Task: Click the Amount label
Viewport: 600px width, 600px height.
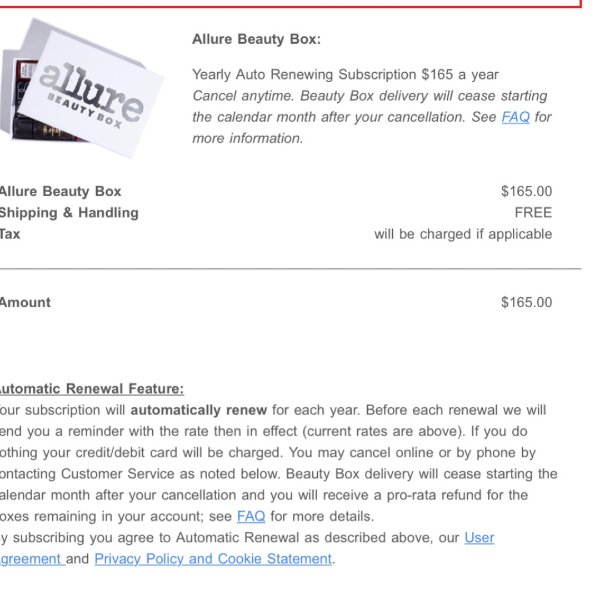Action: coord(25,302)
